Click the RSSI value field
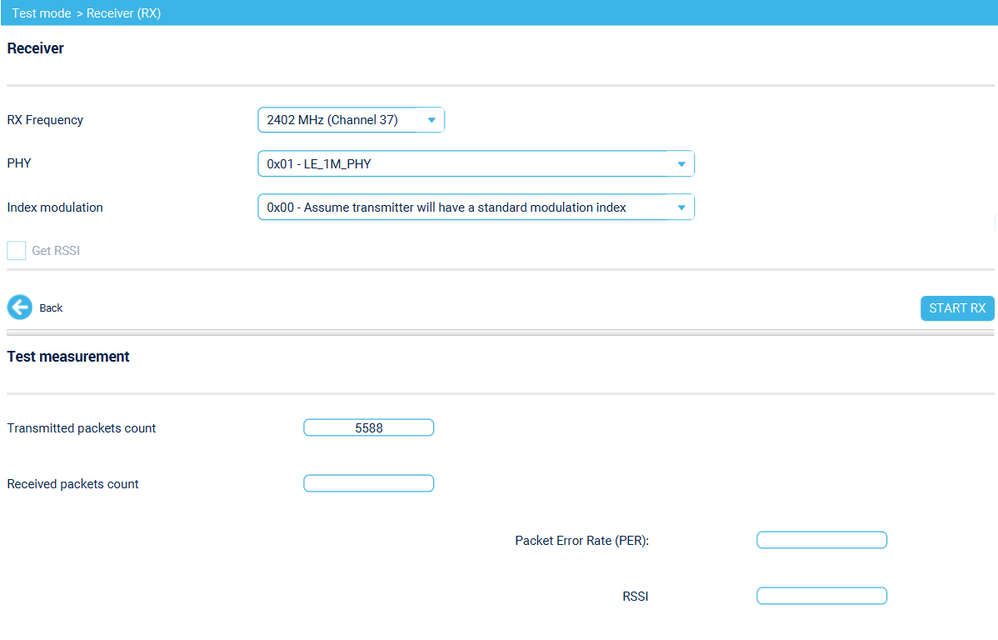This screenshot has height=640, width=998. tap(822, 596)
